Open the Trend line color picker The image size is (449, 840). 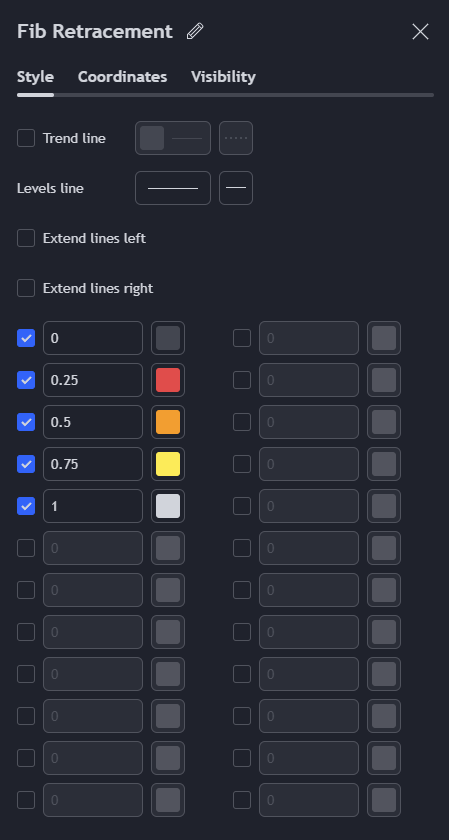point(173,138)
